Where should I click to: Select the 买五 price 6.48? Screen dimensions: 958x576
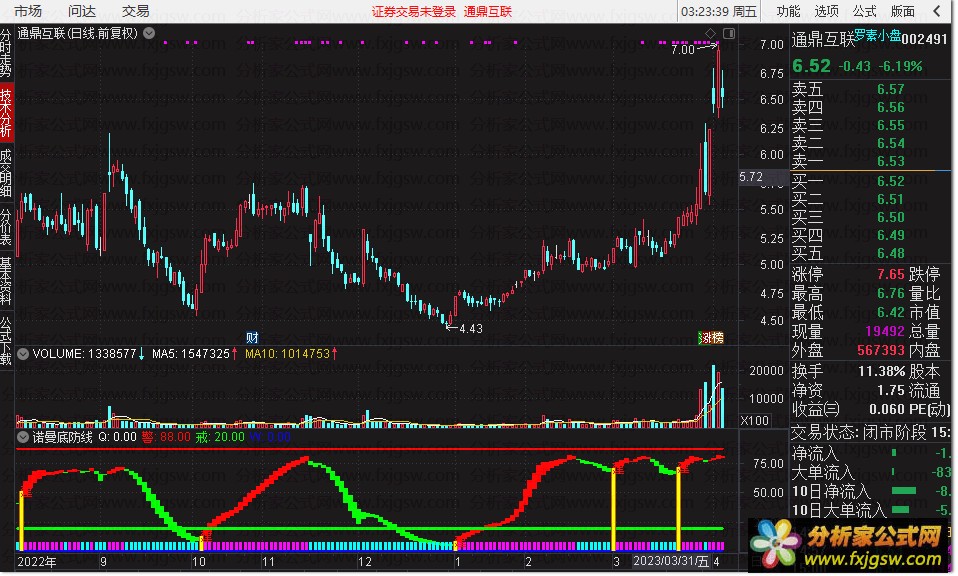point(891,253)
